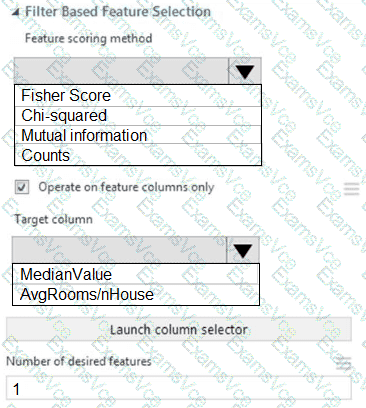366x408 pixels.
Task: Click the Filter Based Feature Selection title
Action: pyautogui.click(x=118, y=12)
